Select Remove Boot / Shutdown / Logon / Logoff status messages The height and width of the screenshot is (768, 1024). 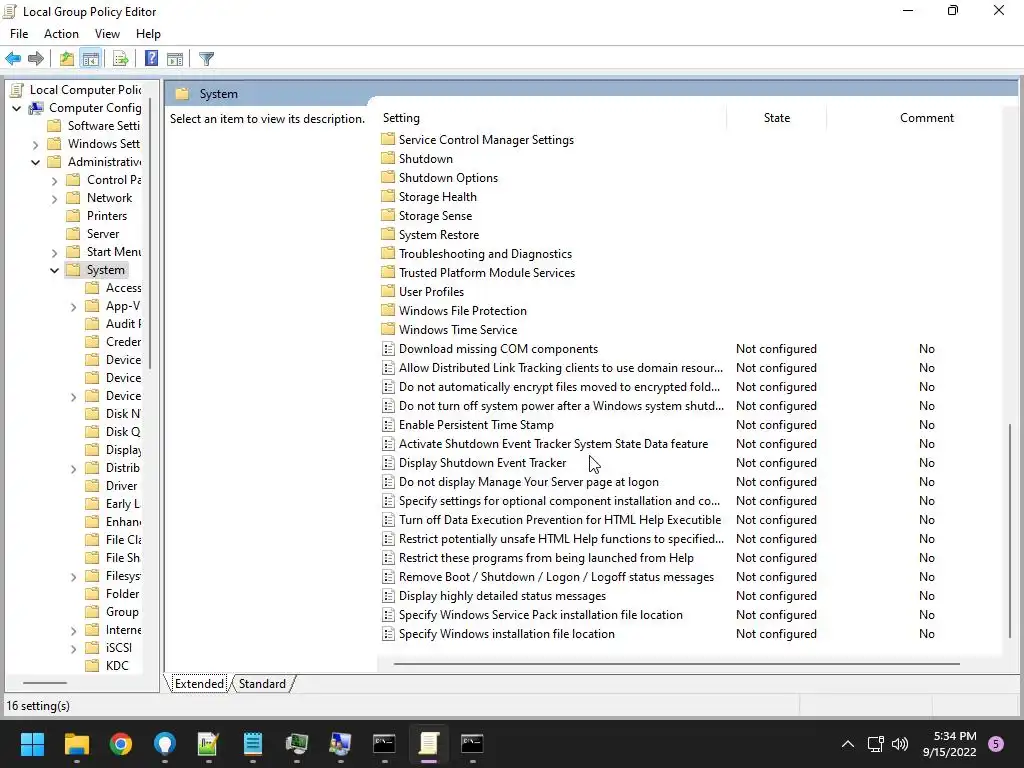click(556, 577)
